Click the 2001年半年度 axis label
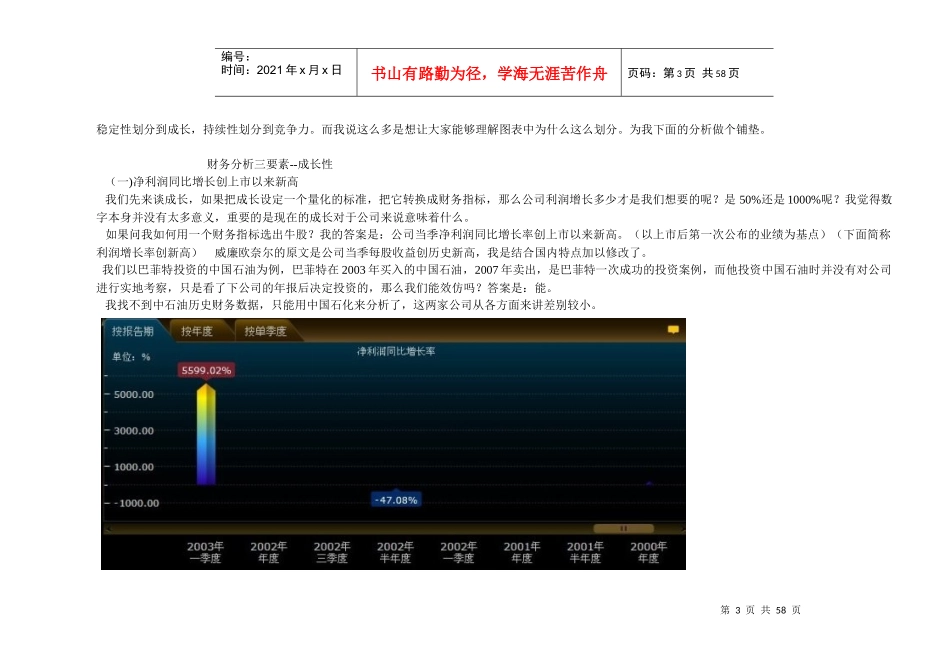950x672 pixels. [x=585, y=552]
